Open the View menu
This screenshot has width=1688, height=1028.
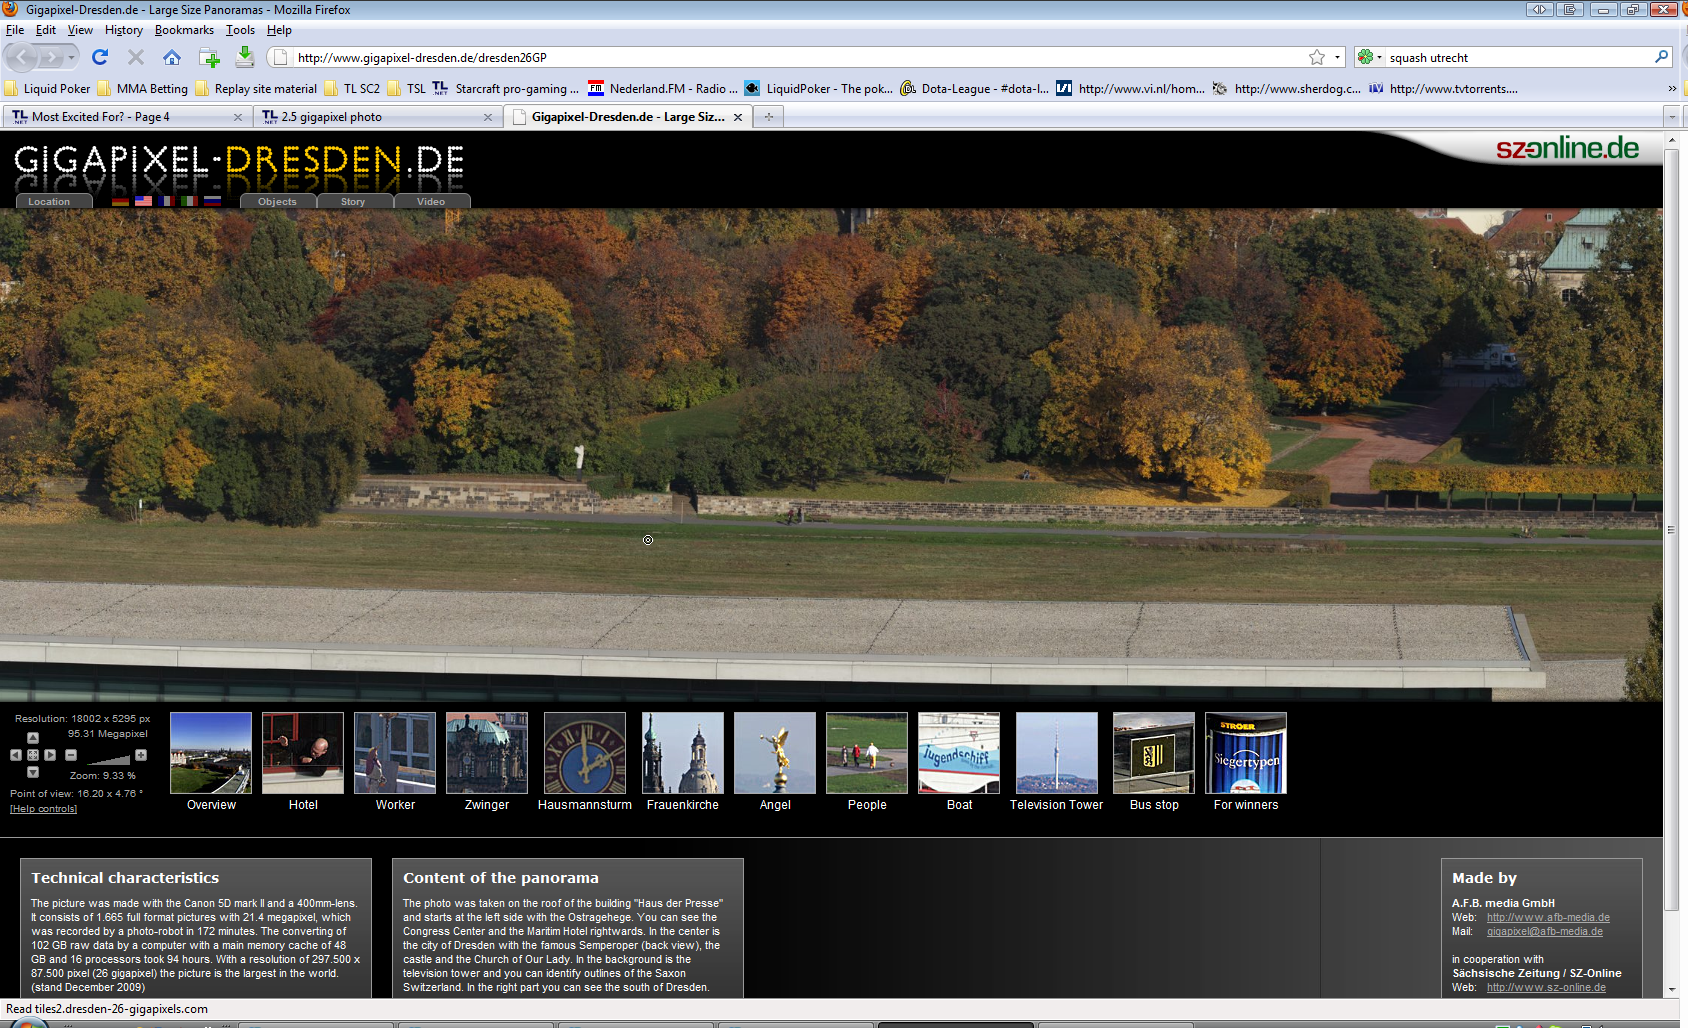coord(80,30)
